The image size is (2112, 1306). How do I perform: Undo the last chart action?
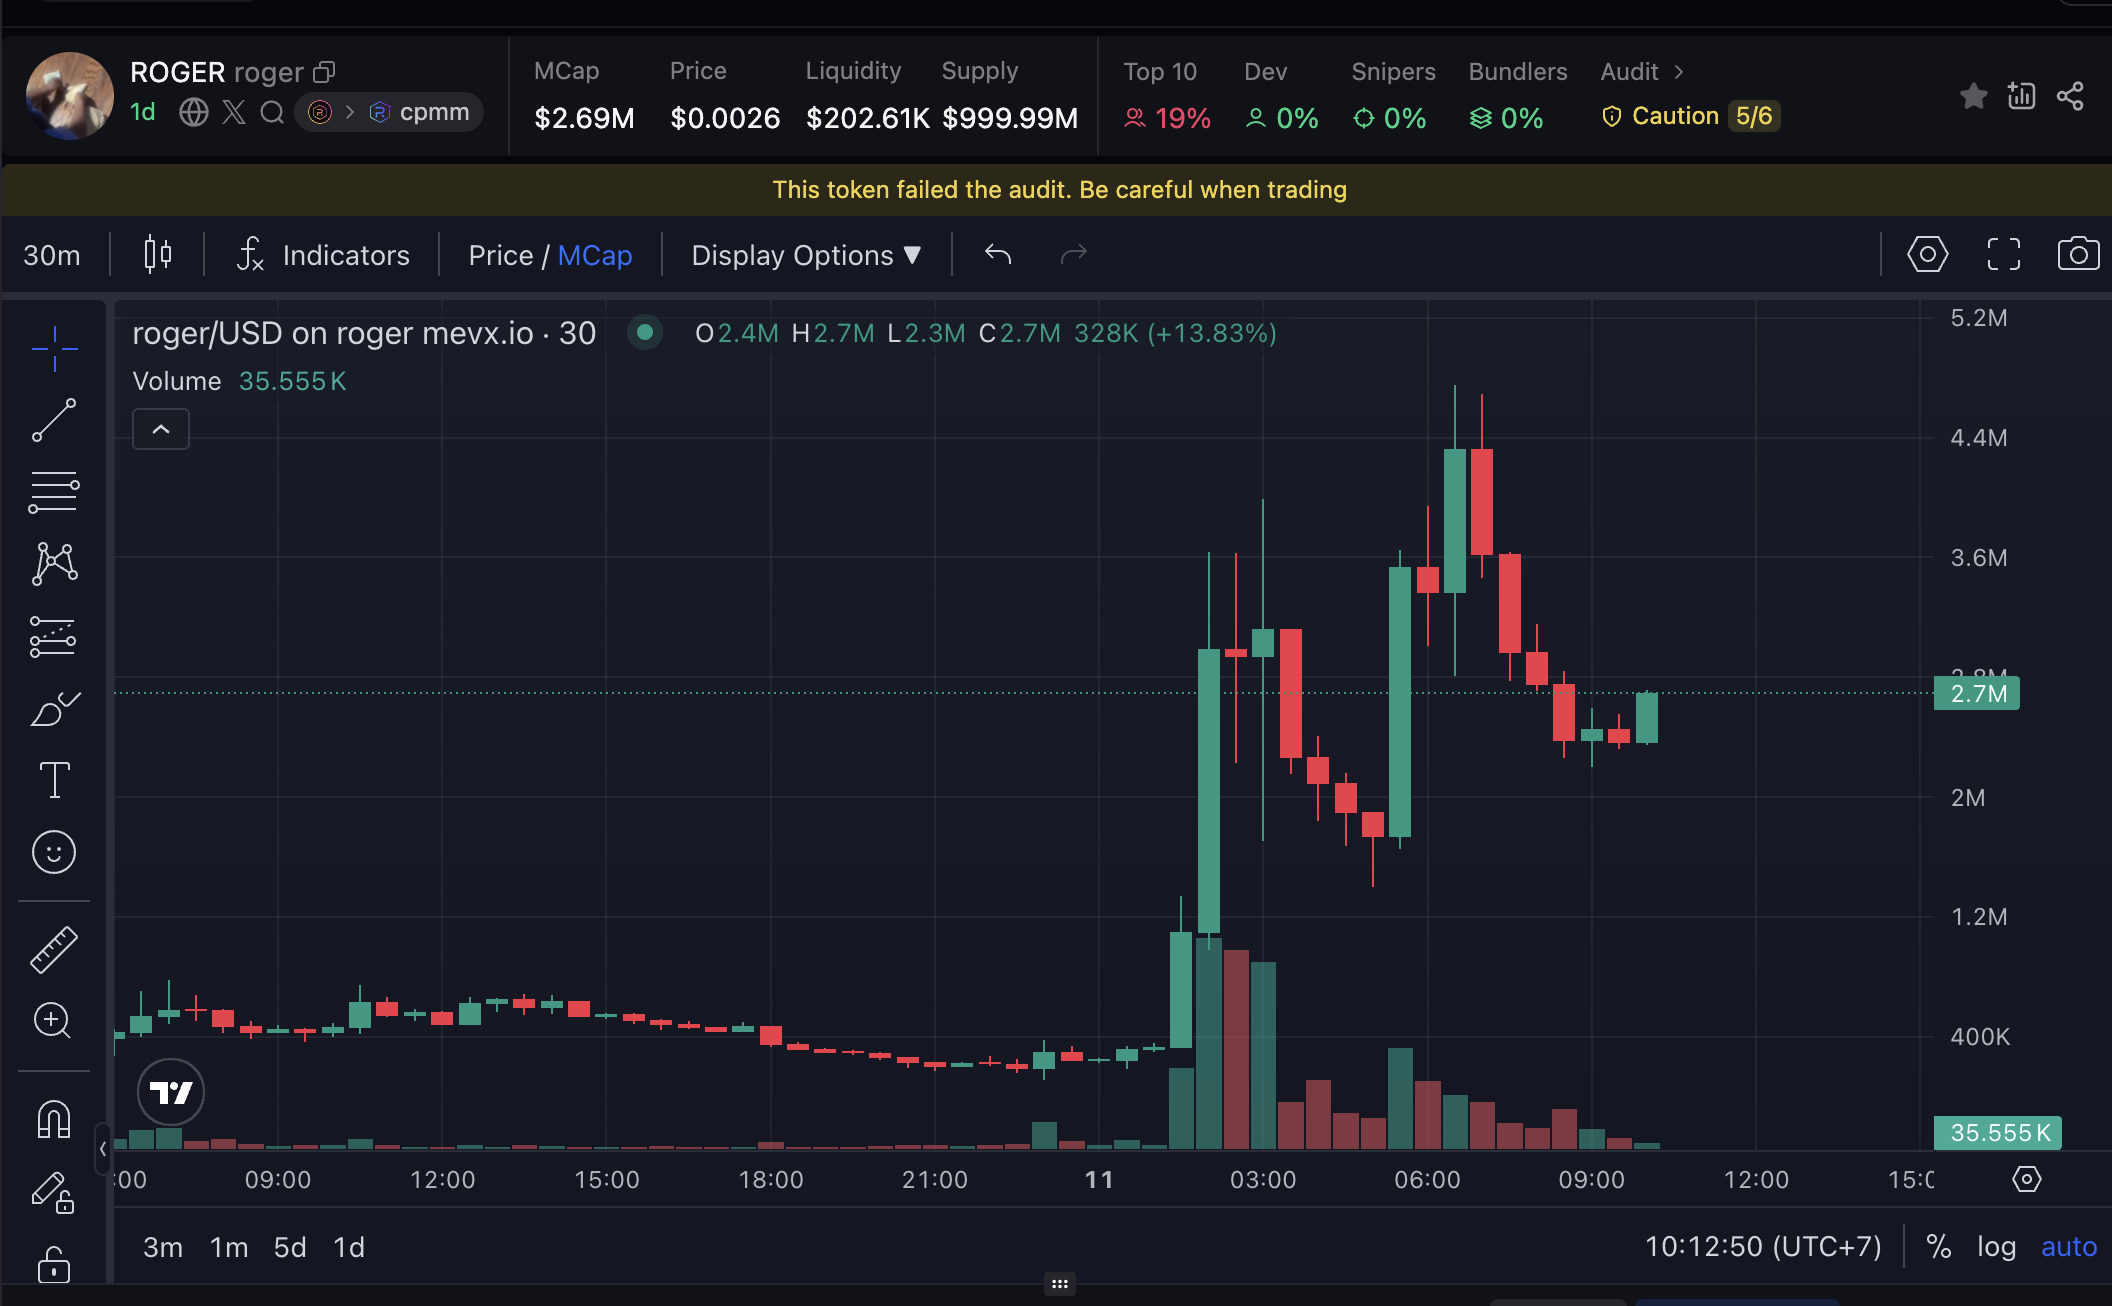(998, 254)
